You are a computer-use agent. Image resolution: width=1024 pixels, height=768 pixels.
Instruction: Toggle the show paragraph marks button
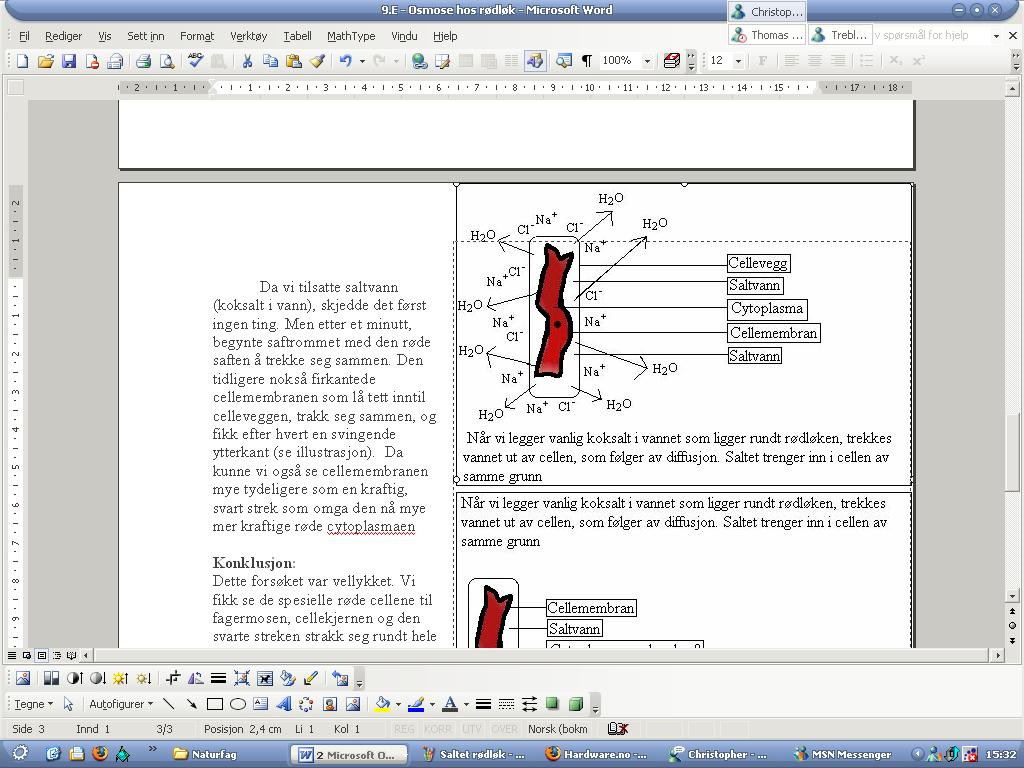click(x=586, y=61)
